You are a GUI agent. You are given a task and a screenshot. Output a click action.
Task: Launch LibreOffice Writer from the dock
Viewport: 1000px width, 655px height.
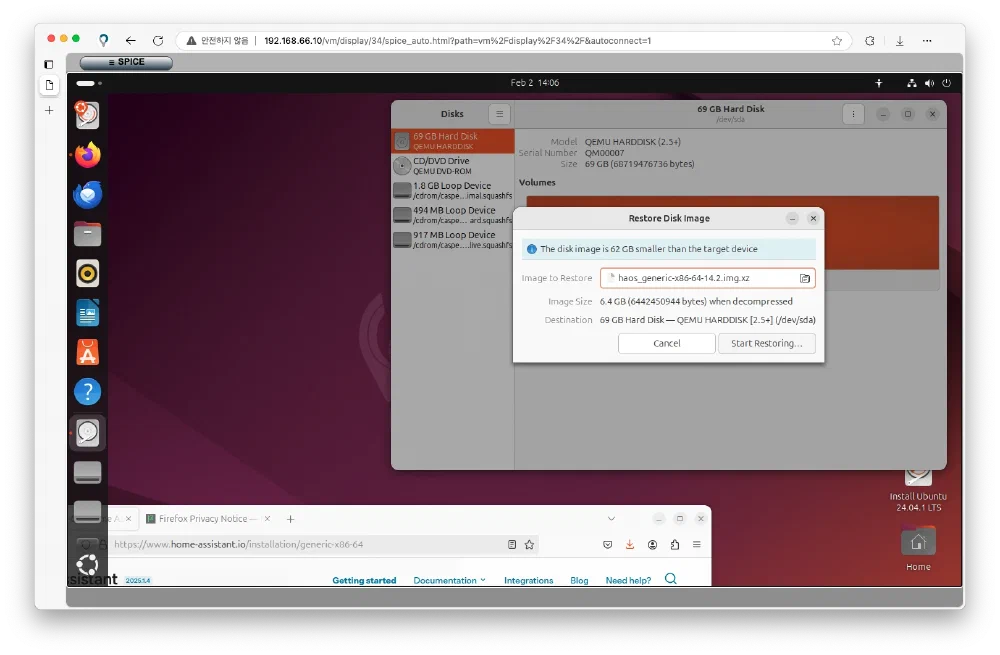tap(88, 313)
